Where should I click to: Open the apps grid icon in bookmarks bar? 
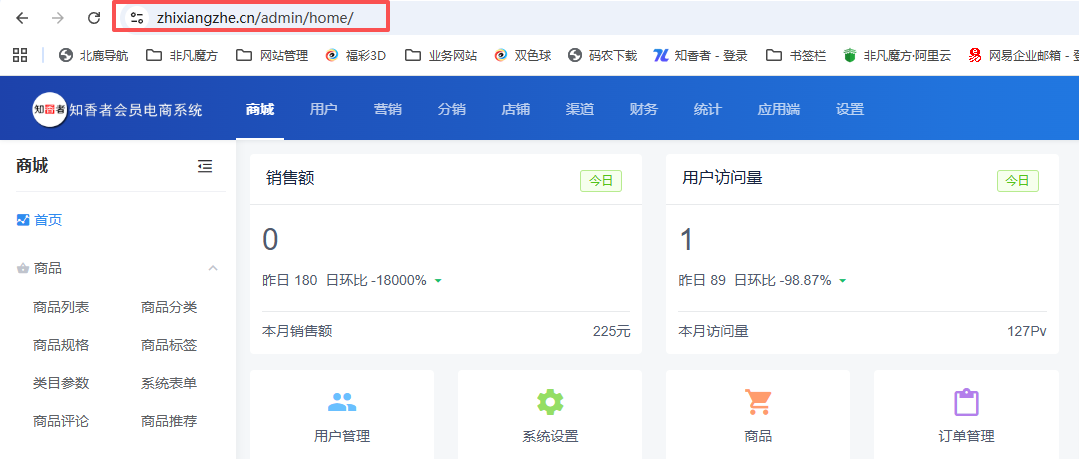20,55
